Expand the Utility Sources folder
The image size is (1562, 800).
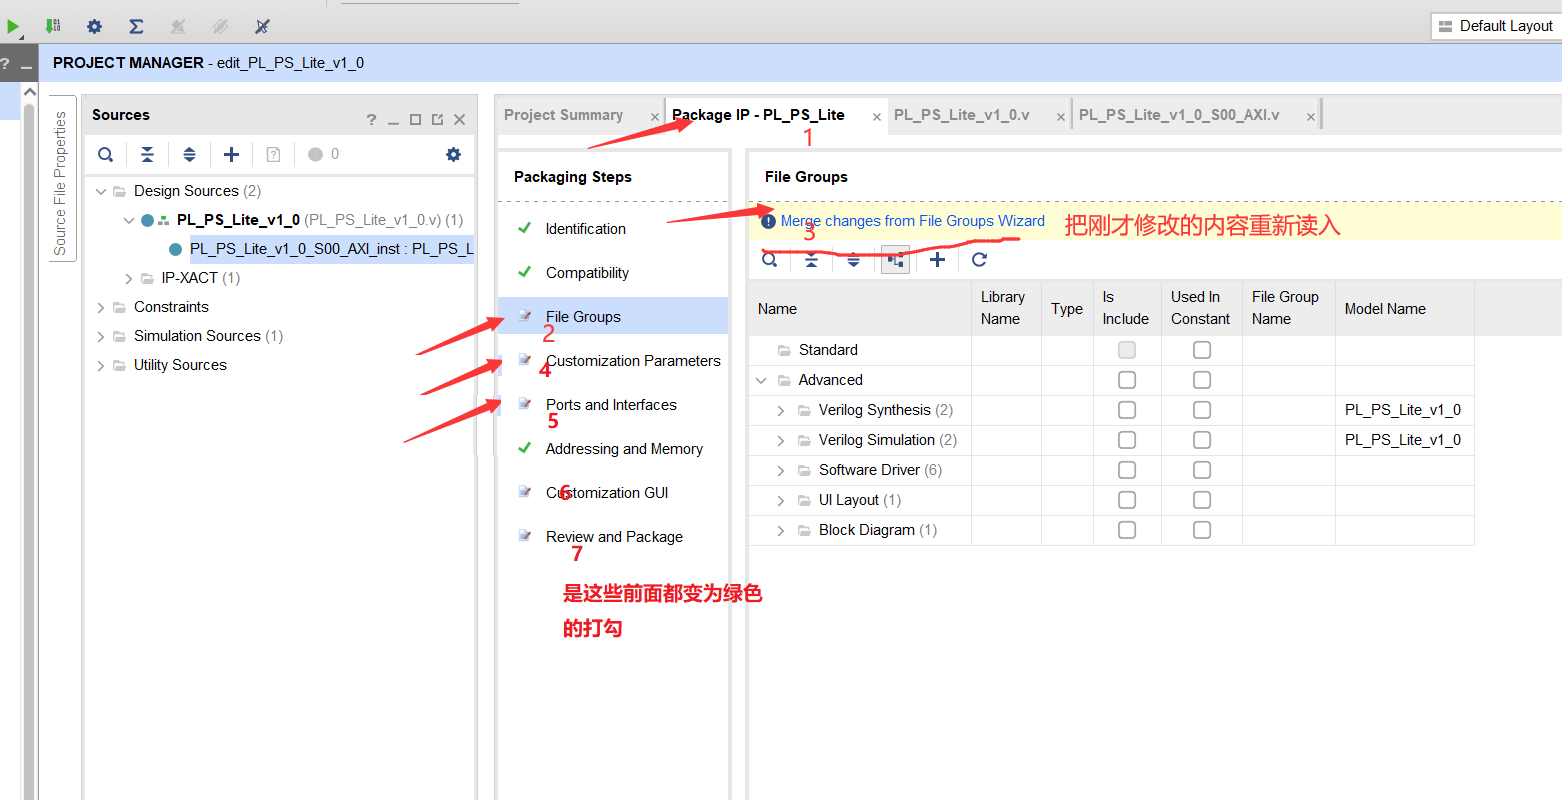101,365
